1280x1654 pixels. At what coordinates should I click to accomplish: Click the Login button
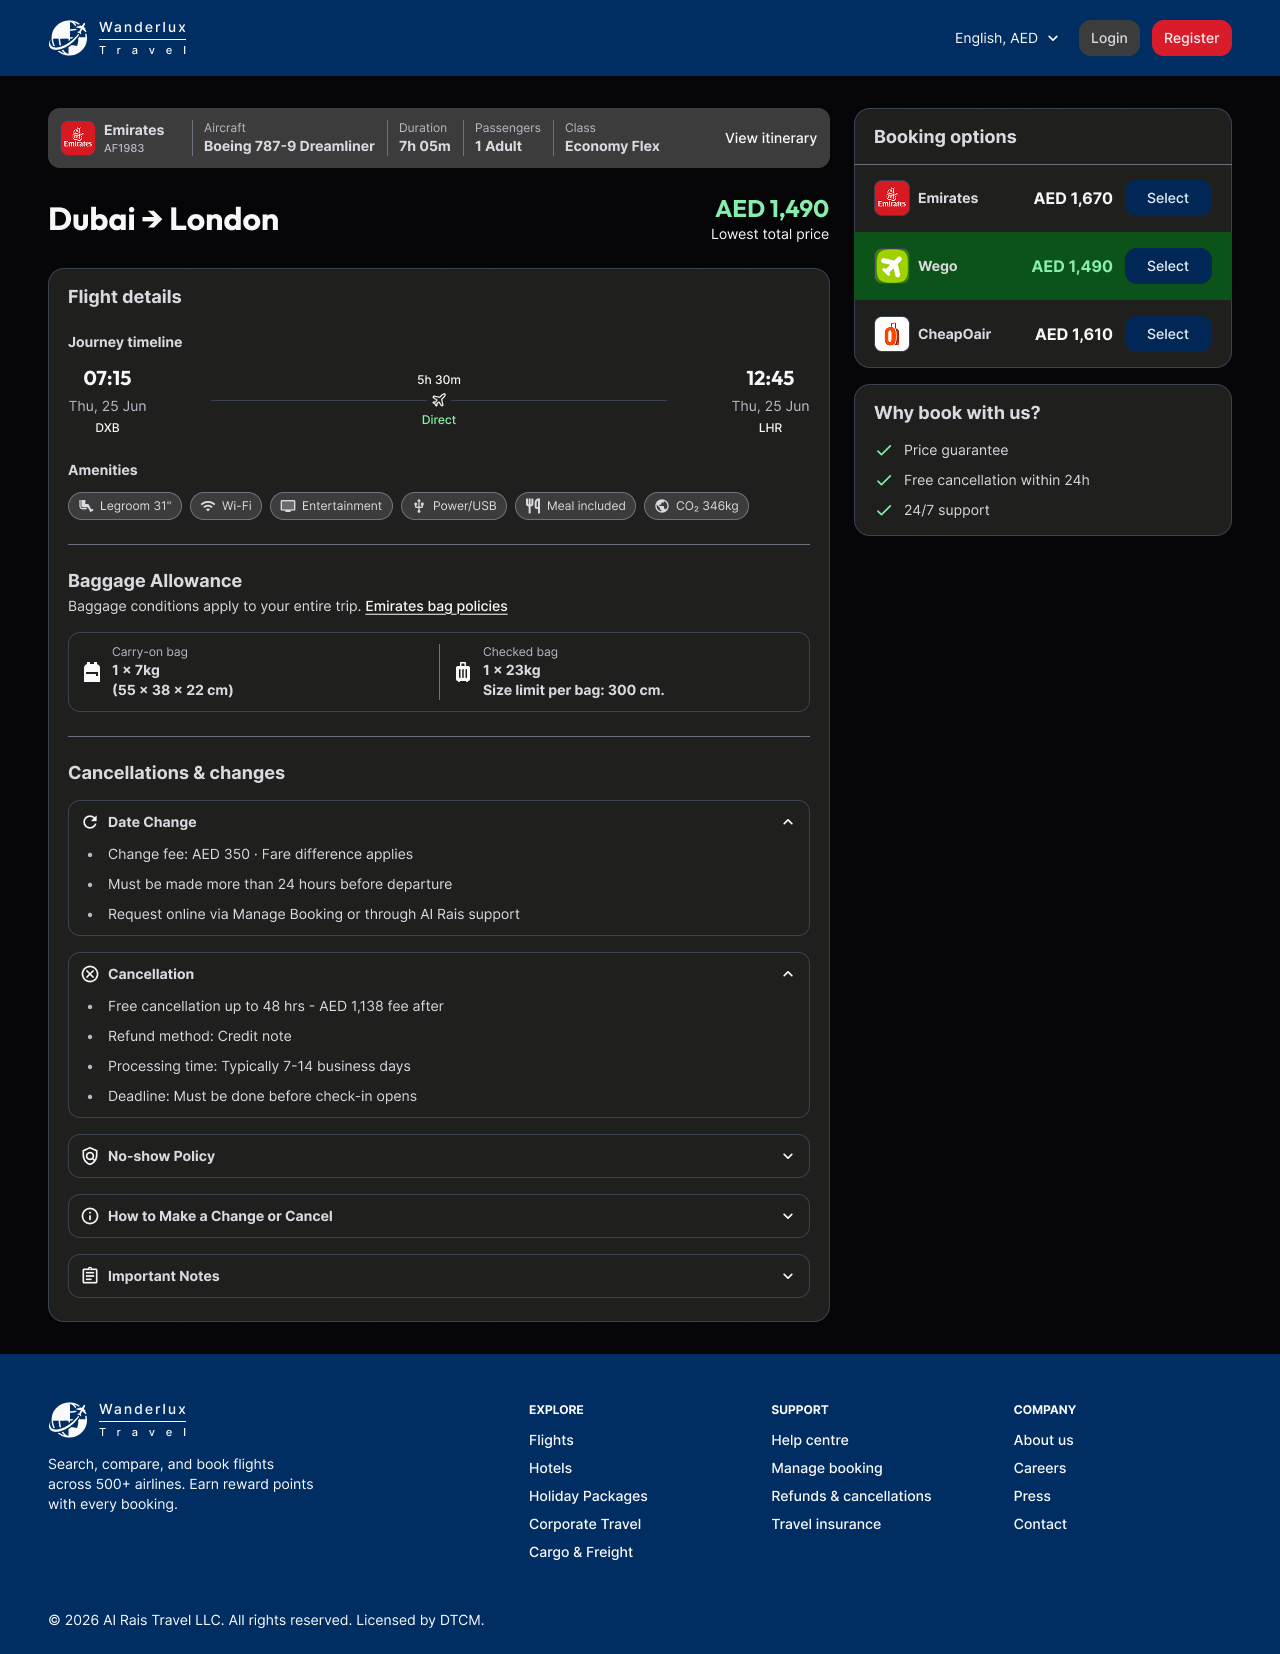pyautogui.click(x=1109, y=38)
